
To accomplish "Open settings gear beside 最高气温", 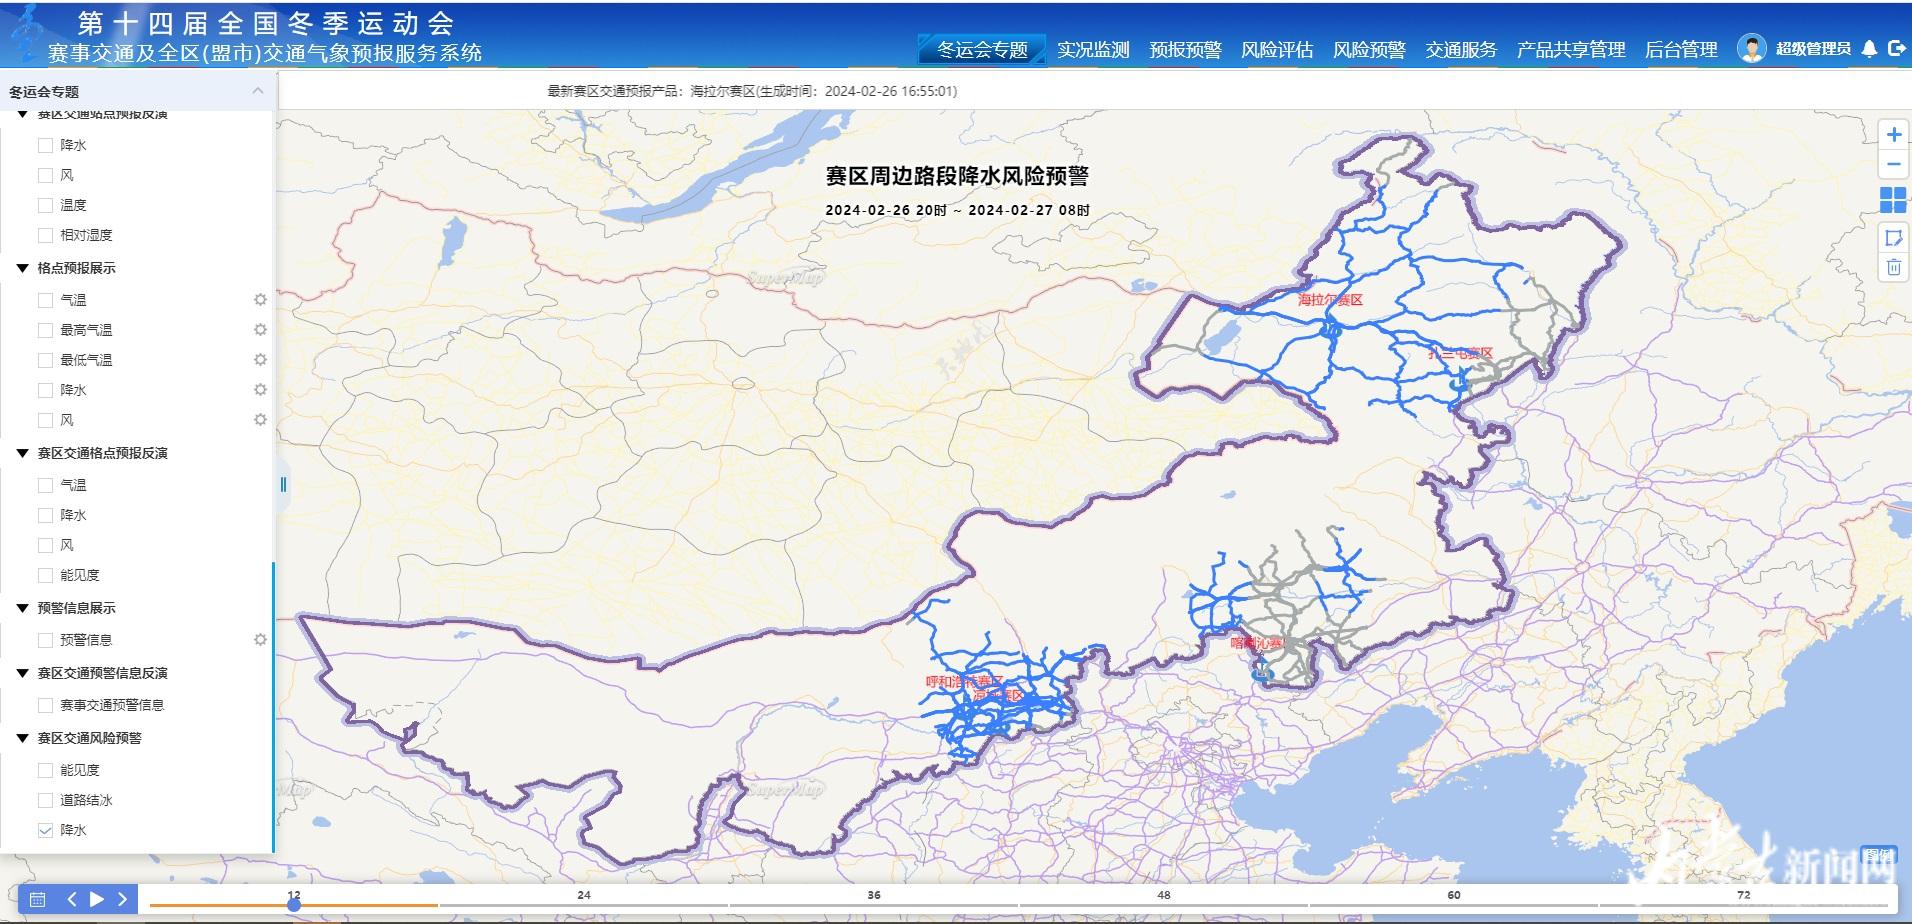I will coord(260,330).
